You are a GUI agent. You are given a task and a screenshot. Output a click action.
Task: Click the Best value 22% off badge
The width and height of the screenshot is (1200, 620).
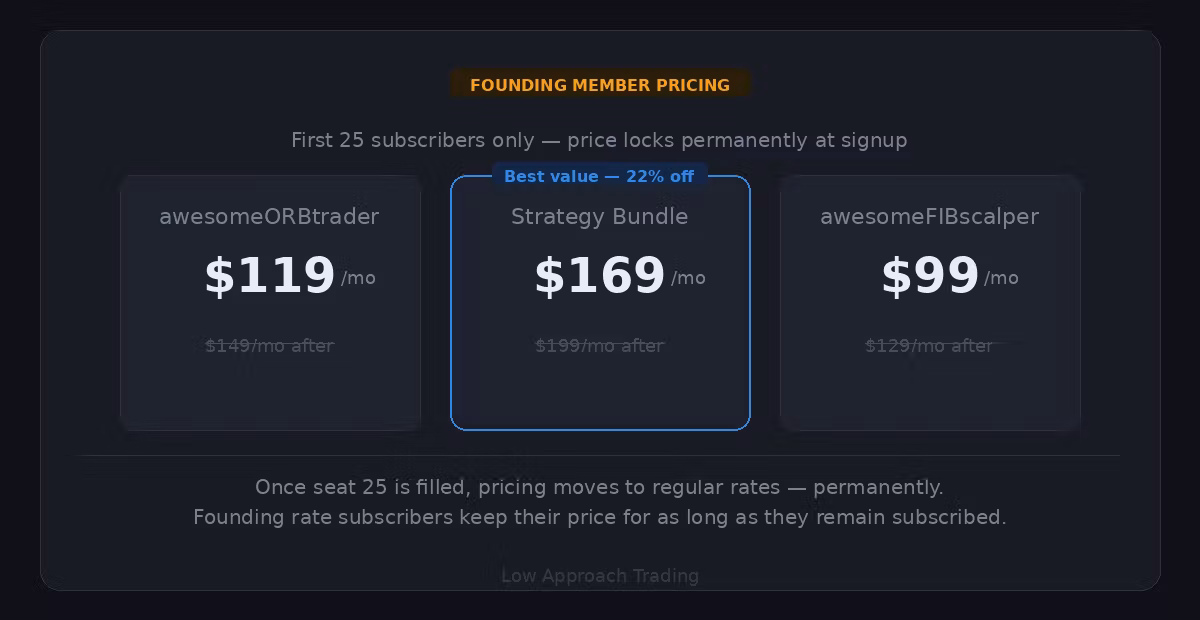[x=600, y=176]
